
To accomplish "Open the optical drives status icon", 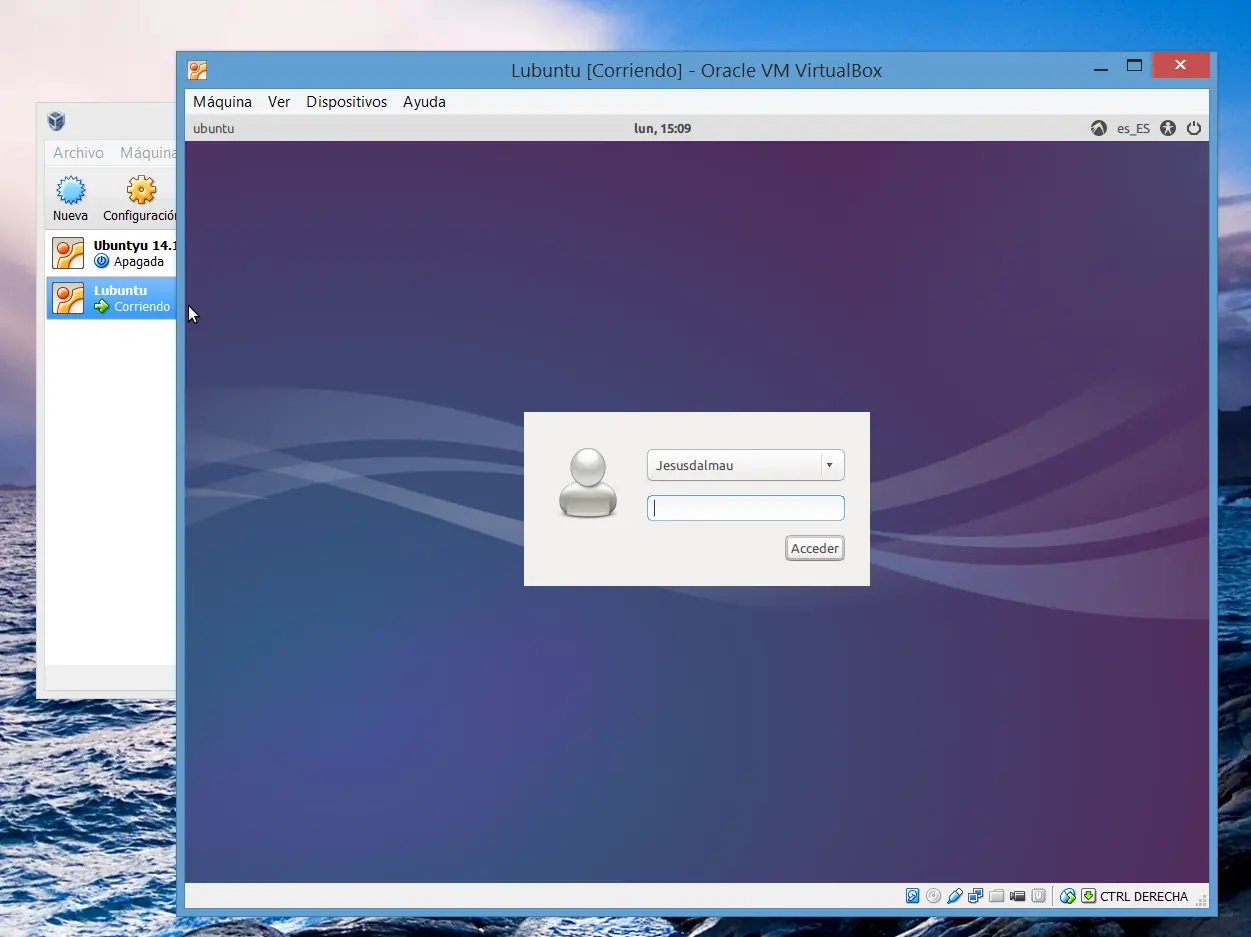I will click(x=933, y=895).
